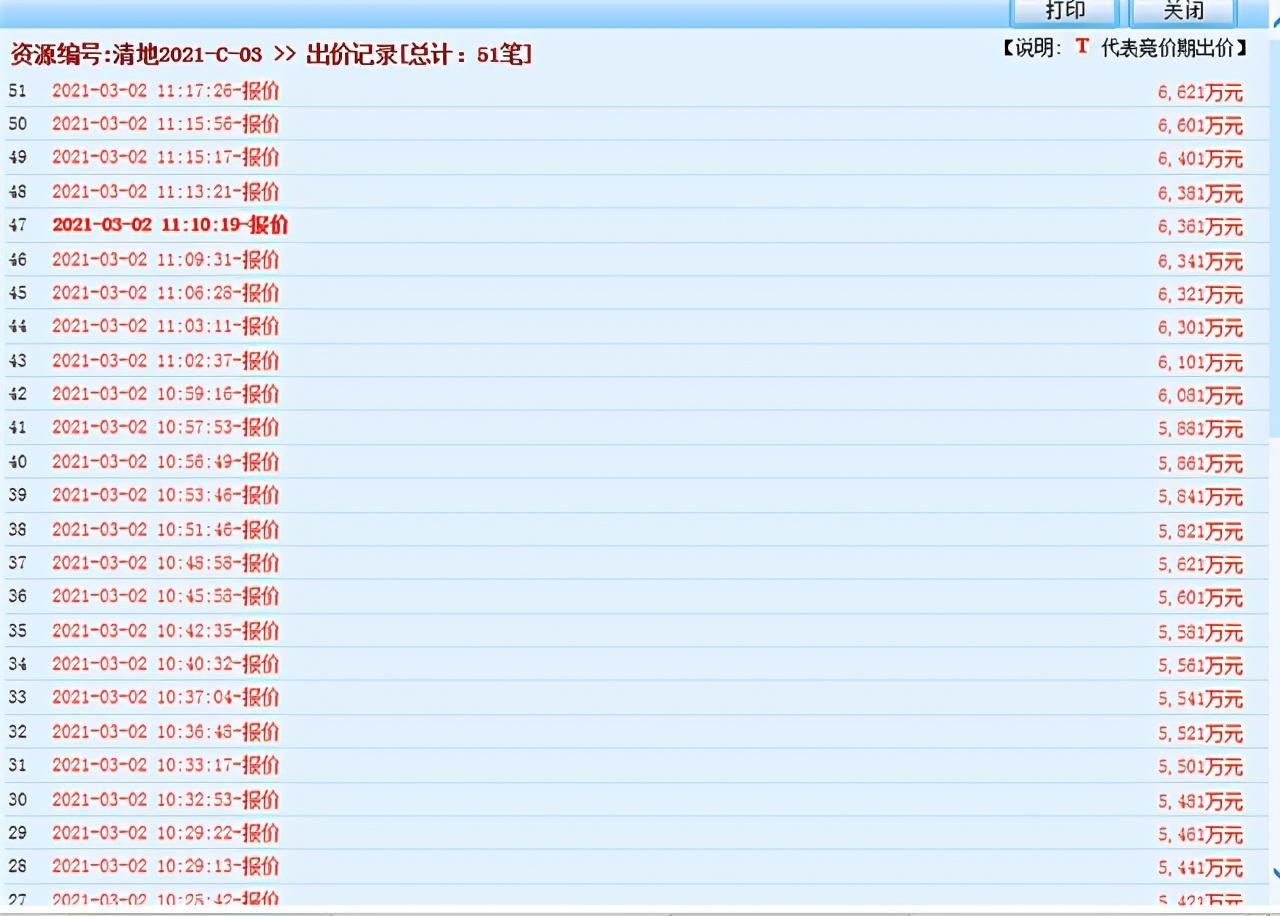Click the 关闭 (Close) button

[1184, 11]
